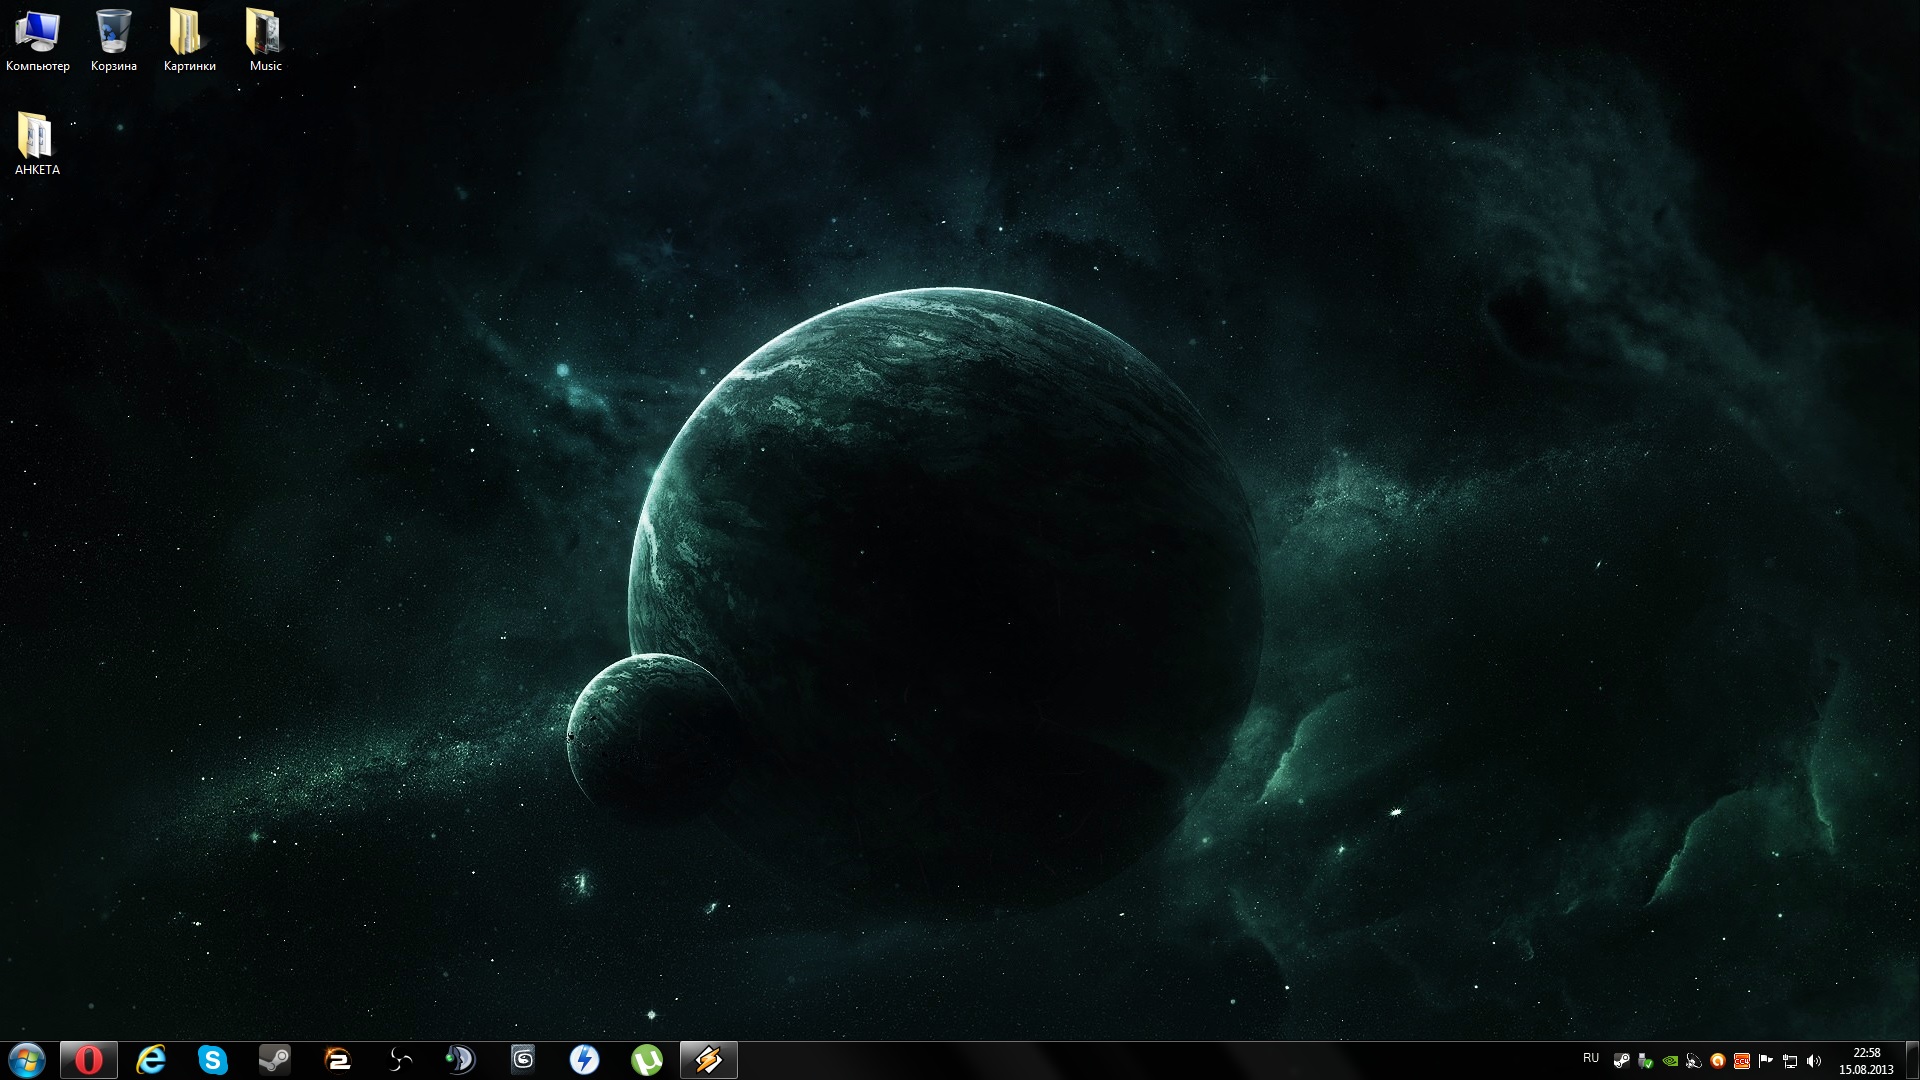Open Steam from the taskbar
Viewport: 1920px width, 1080px height.
click(x=275, y=1060)
